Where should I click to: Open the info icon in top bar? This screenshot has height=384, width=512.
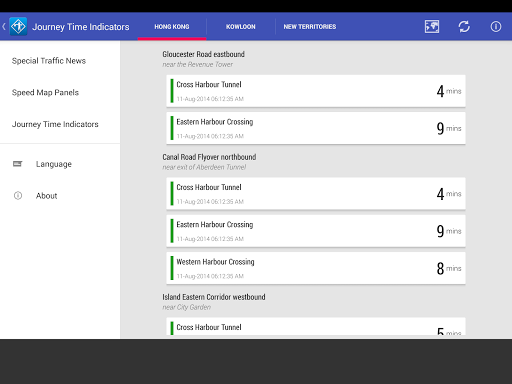496,27
